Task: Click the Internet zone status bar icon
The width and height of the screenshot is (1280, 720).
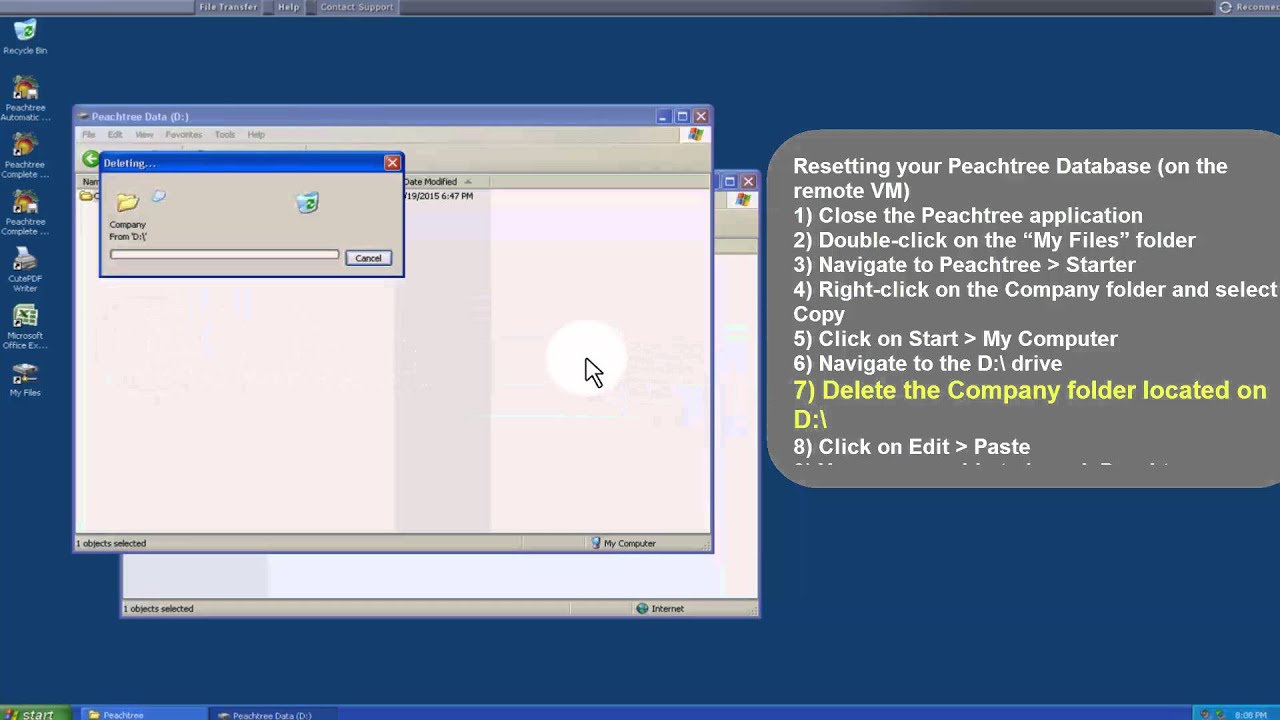Action: coord(642,608)
